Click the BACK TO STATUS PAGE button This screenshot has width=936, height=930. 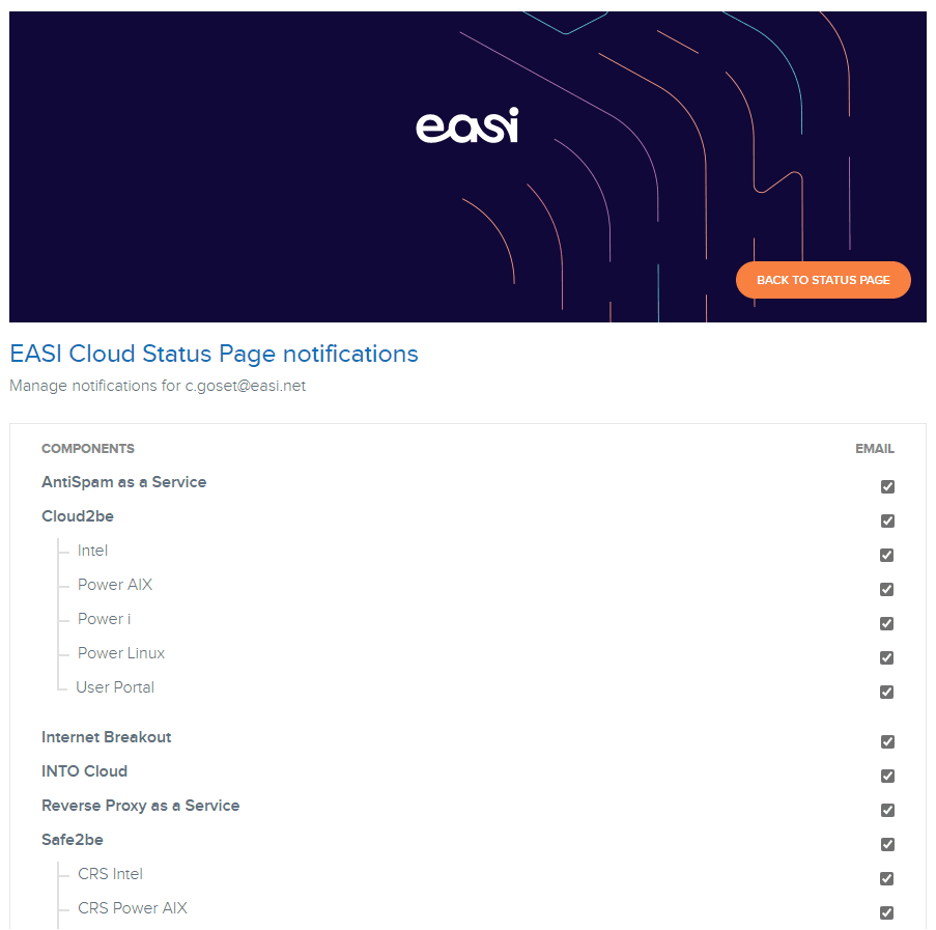[822, 279]
